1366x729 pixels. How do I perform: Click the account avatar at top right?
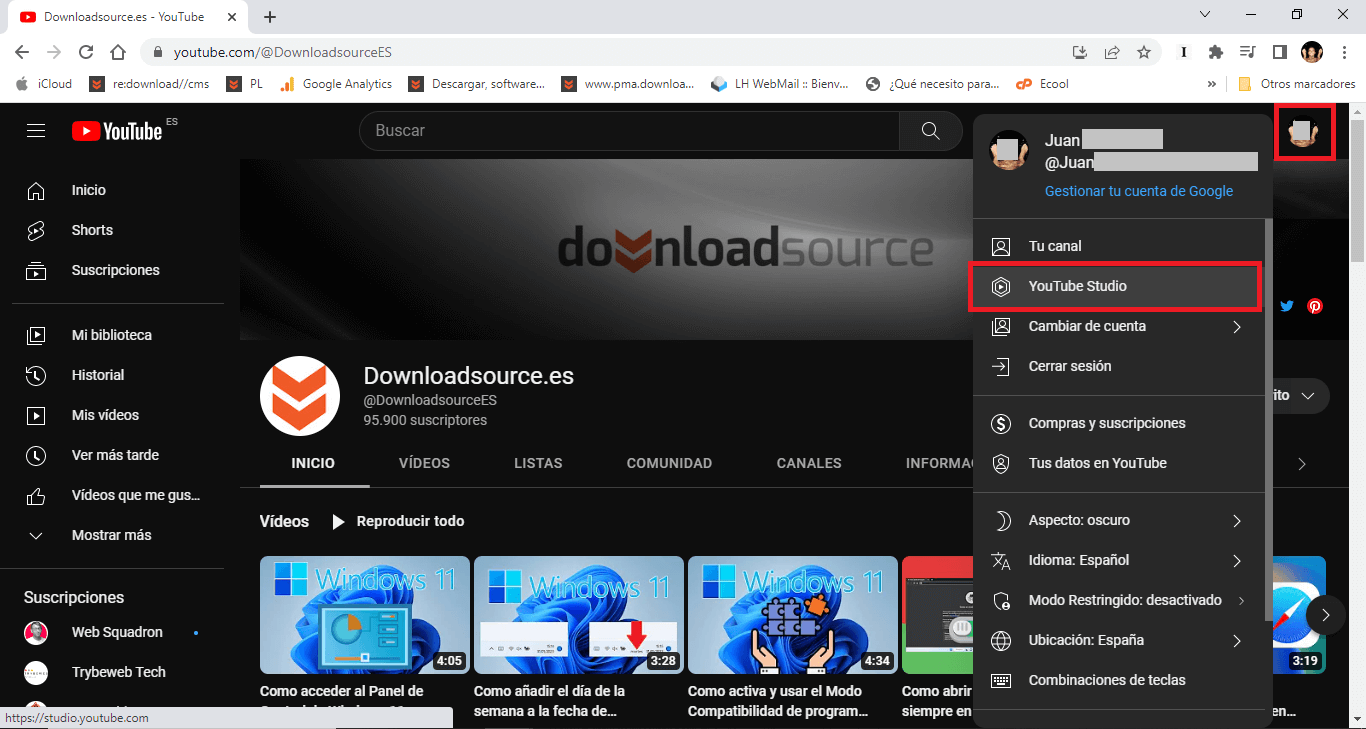[1301, 131]
